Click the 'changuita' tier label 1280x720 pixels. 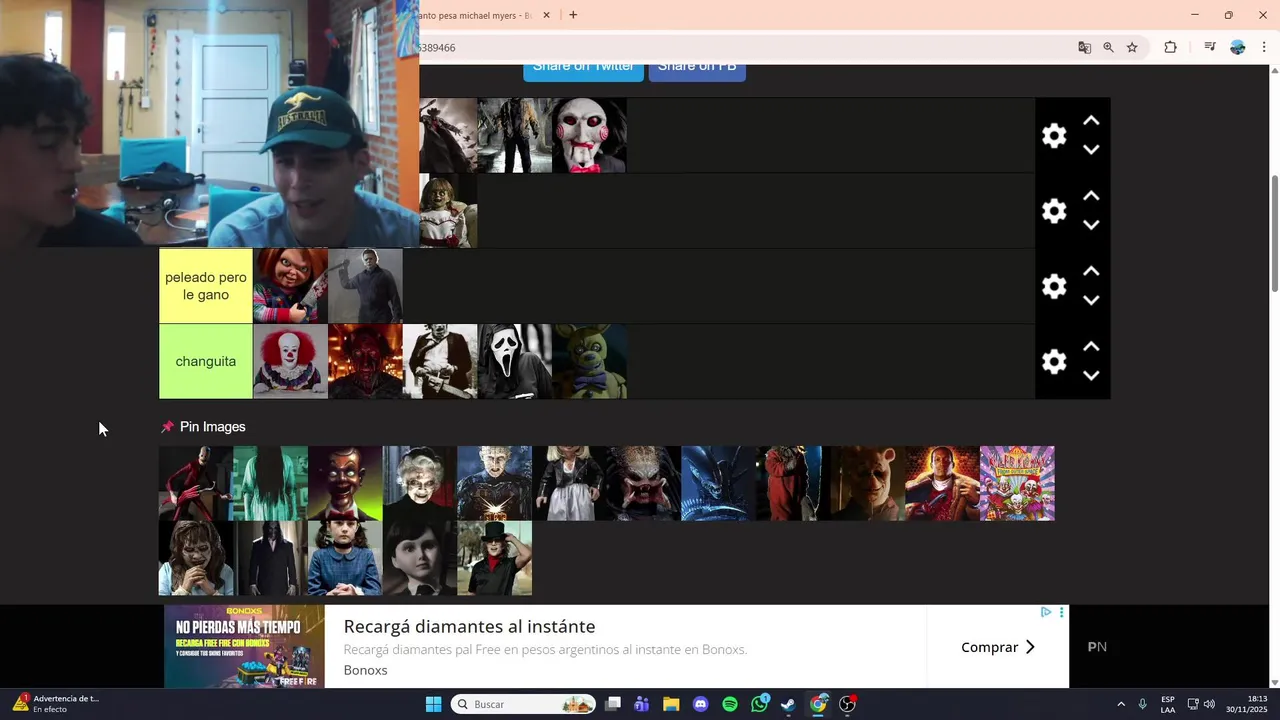(206, 361)
